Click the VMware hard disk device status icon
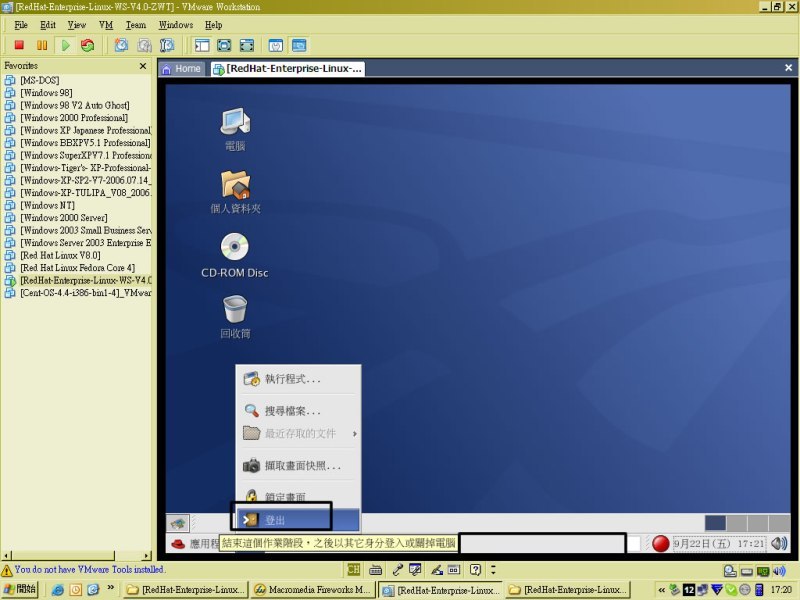Viewport: 800px width, 600px height. 730,571
